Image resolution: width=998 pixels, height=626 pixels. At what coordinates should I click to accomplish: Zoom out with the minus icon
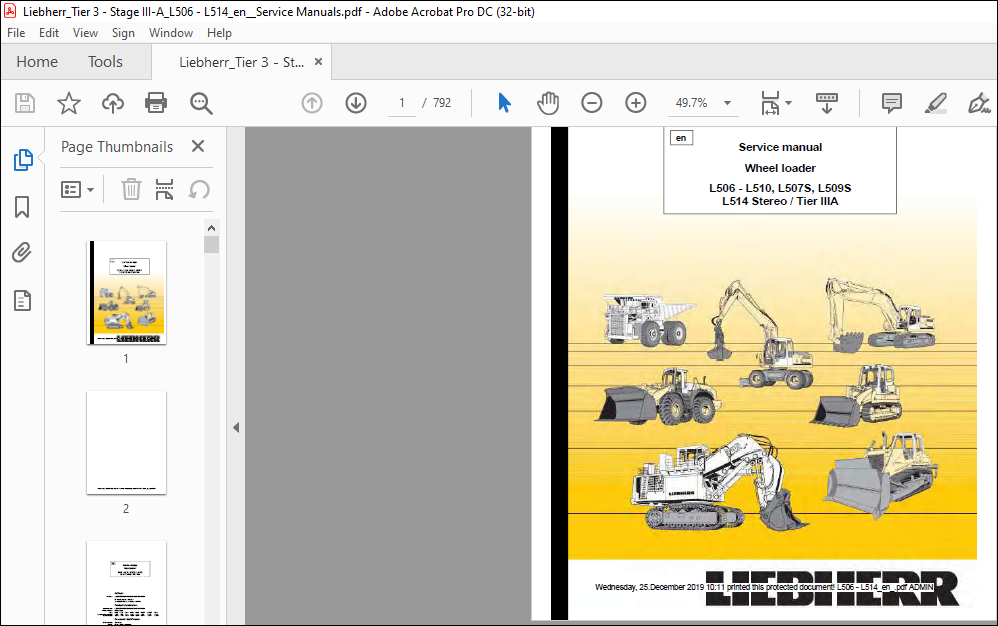click(591, 103)
